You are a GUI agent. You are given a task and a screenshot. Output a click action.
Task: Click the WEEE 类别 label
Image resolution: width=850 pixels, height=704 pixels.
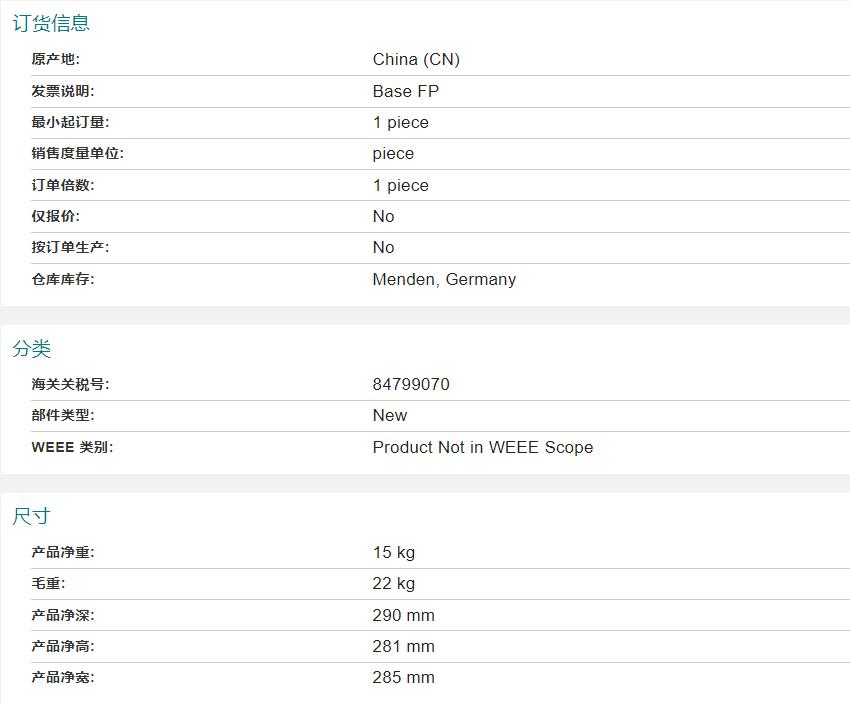click(72, 447)
